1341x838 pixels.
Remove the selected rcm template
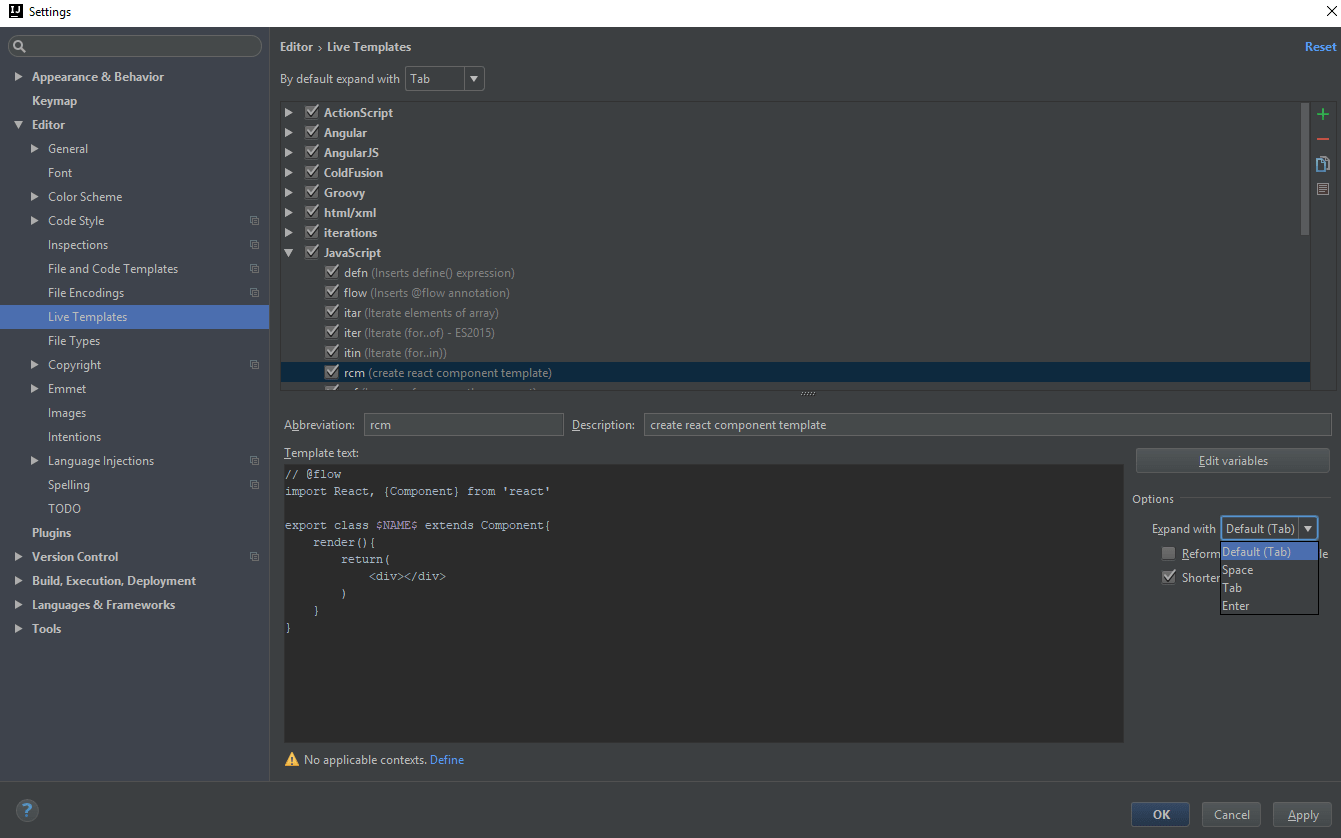(1322, 139)
